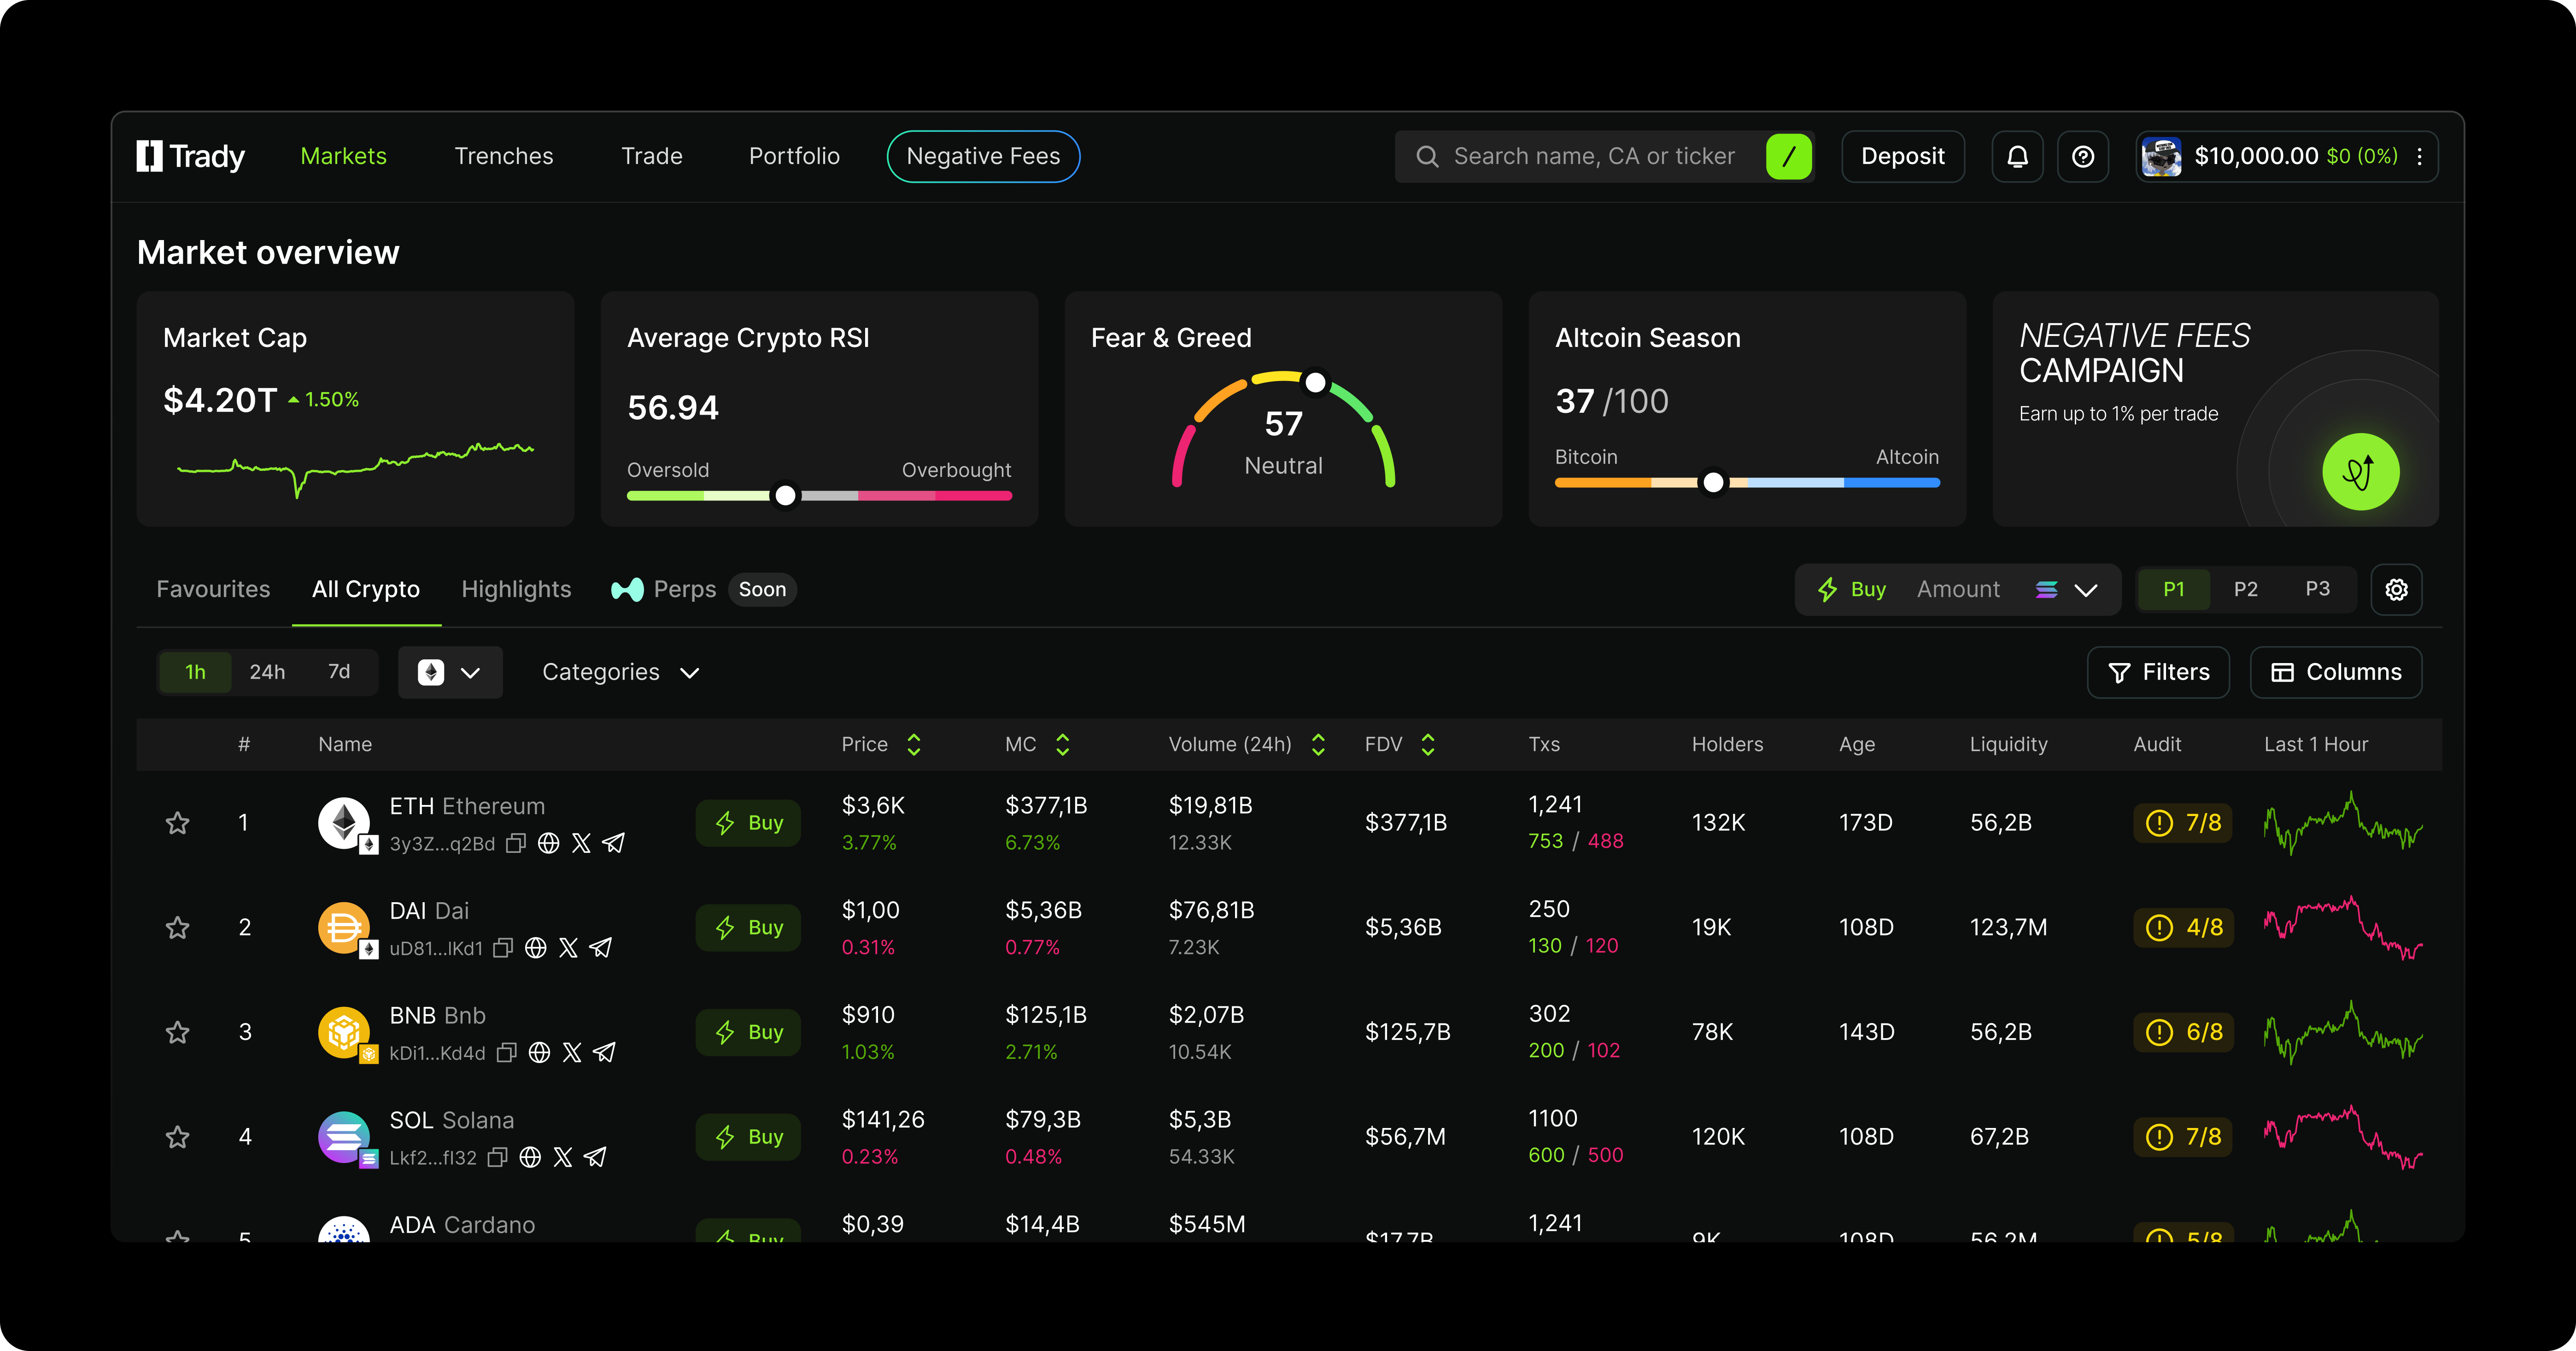Open Solana's Telegram via the paper plane icon

(595, 1157)
